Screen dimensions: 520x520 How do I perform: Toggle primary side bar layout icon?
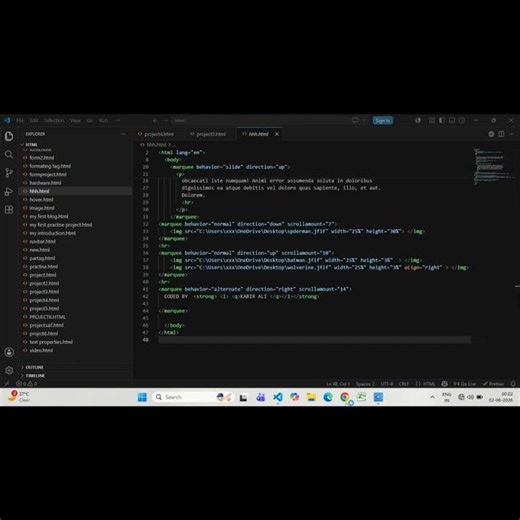click(x=442, y=120)
